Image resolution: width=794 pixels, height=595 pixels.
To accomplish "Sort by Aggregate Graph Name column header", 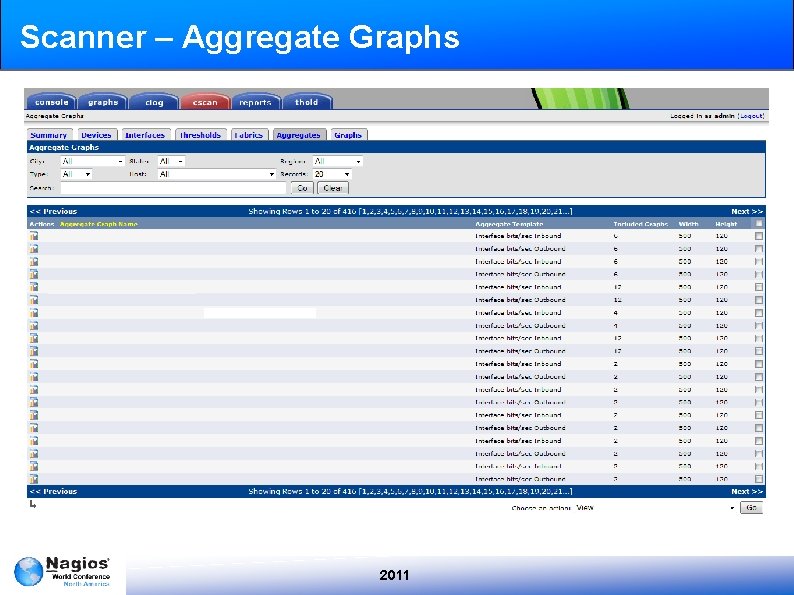I will 99,224.
